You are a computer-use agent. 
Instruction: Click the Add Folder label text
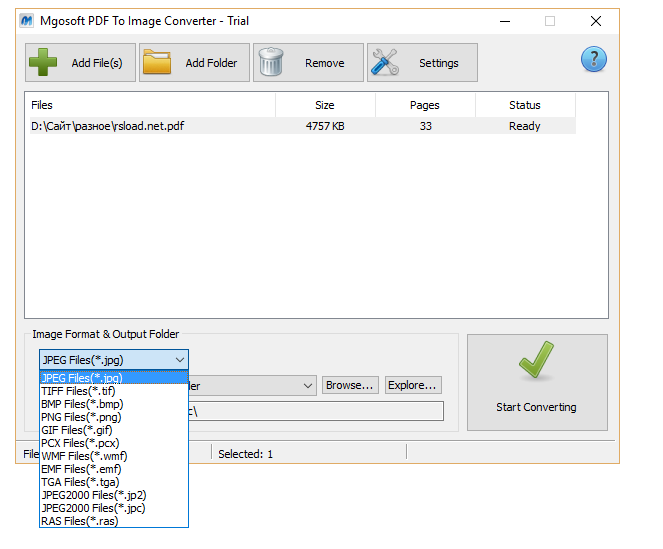point(211,63)
